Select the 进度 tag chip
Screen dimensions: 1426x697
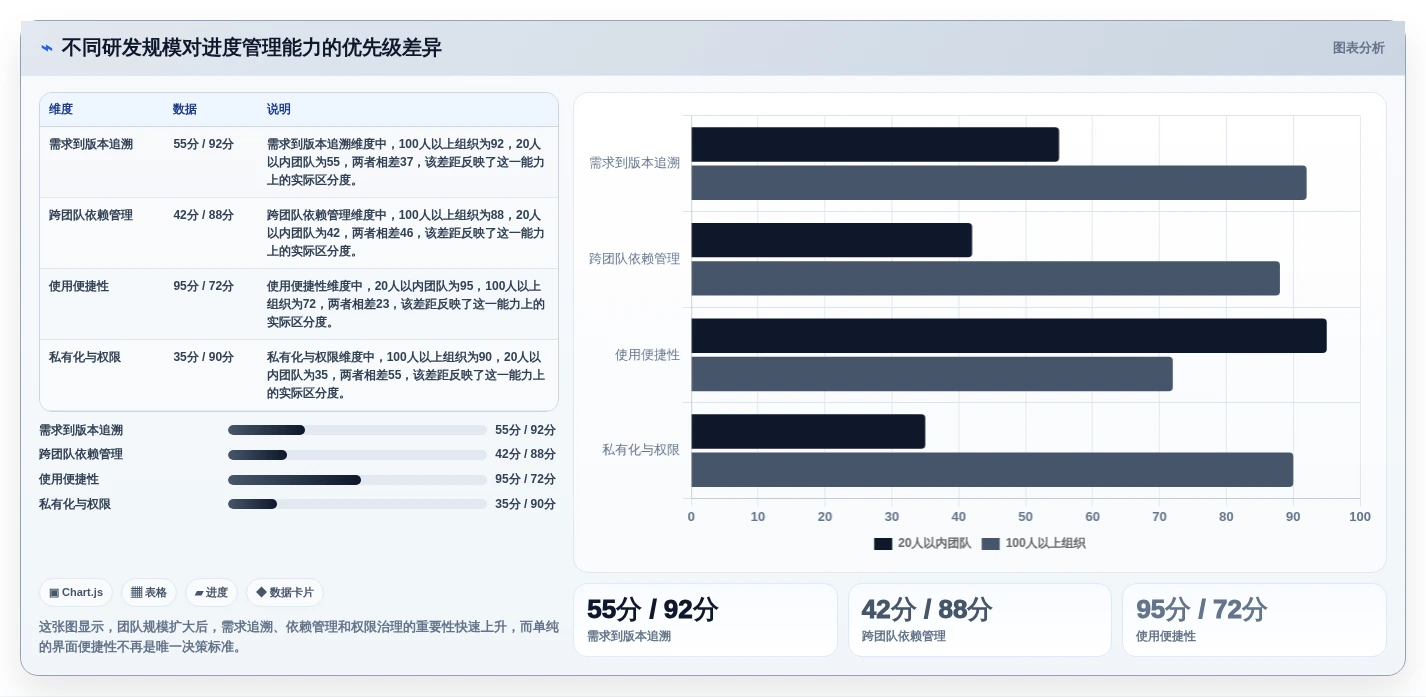[211, 592]
